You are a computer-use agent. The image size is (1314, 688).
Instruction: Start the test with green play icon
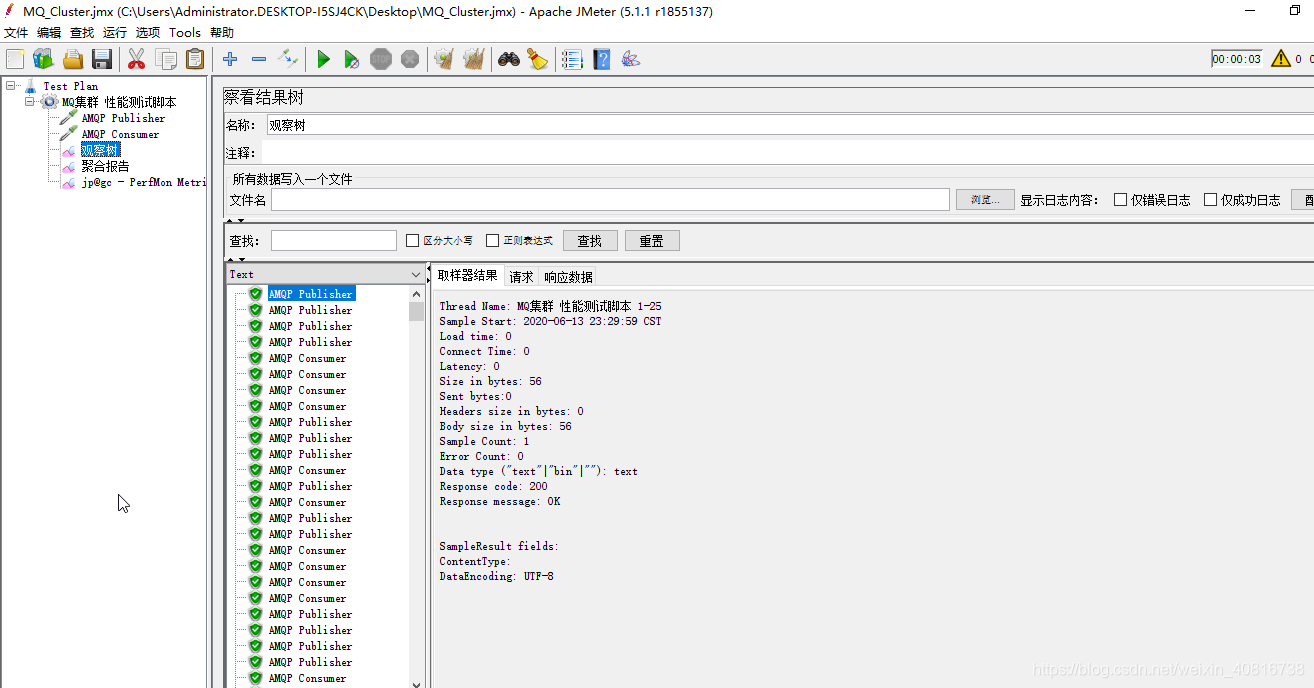[323, 59]
